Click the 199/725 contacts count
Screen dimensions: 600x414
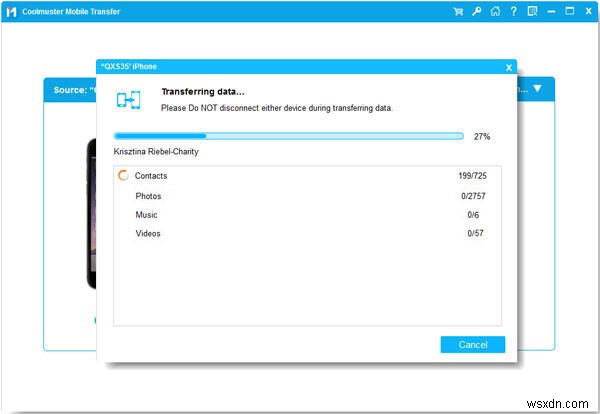tap(472, 176)
